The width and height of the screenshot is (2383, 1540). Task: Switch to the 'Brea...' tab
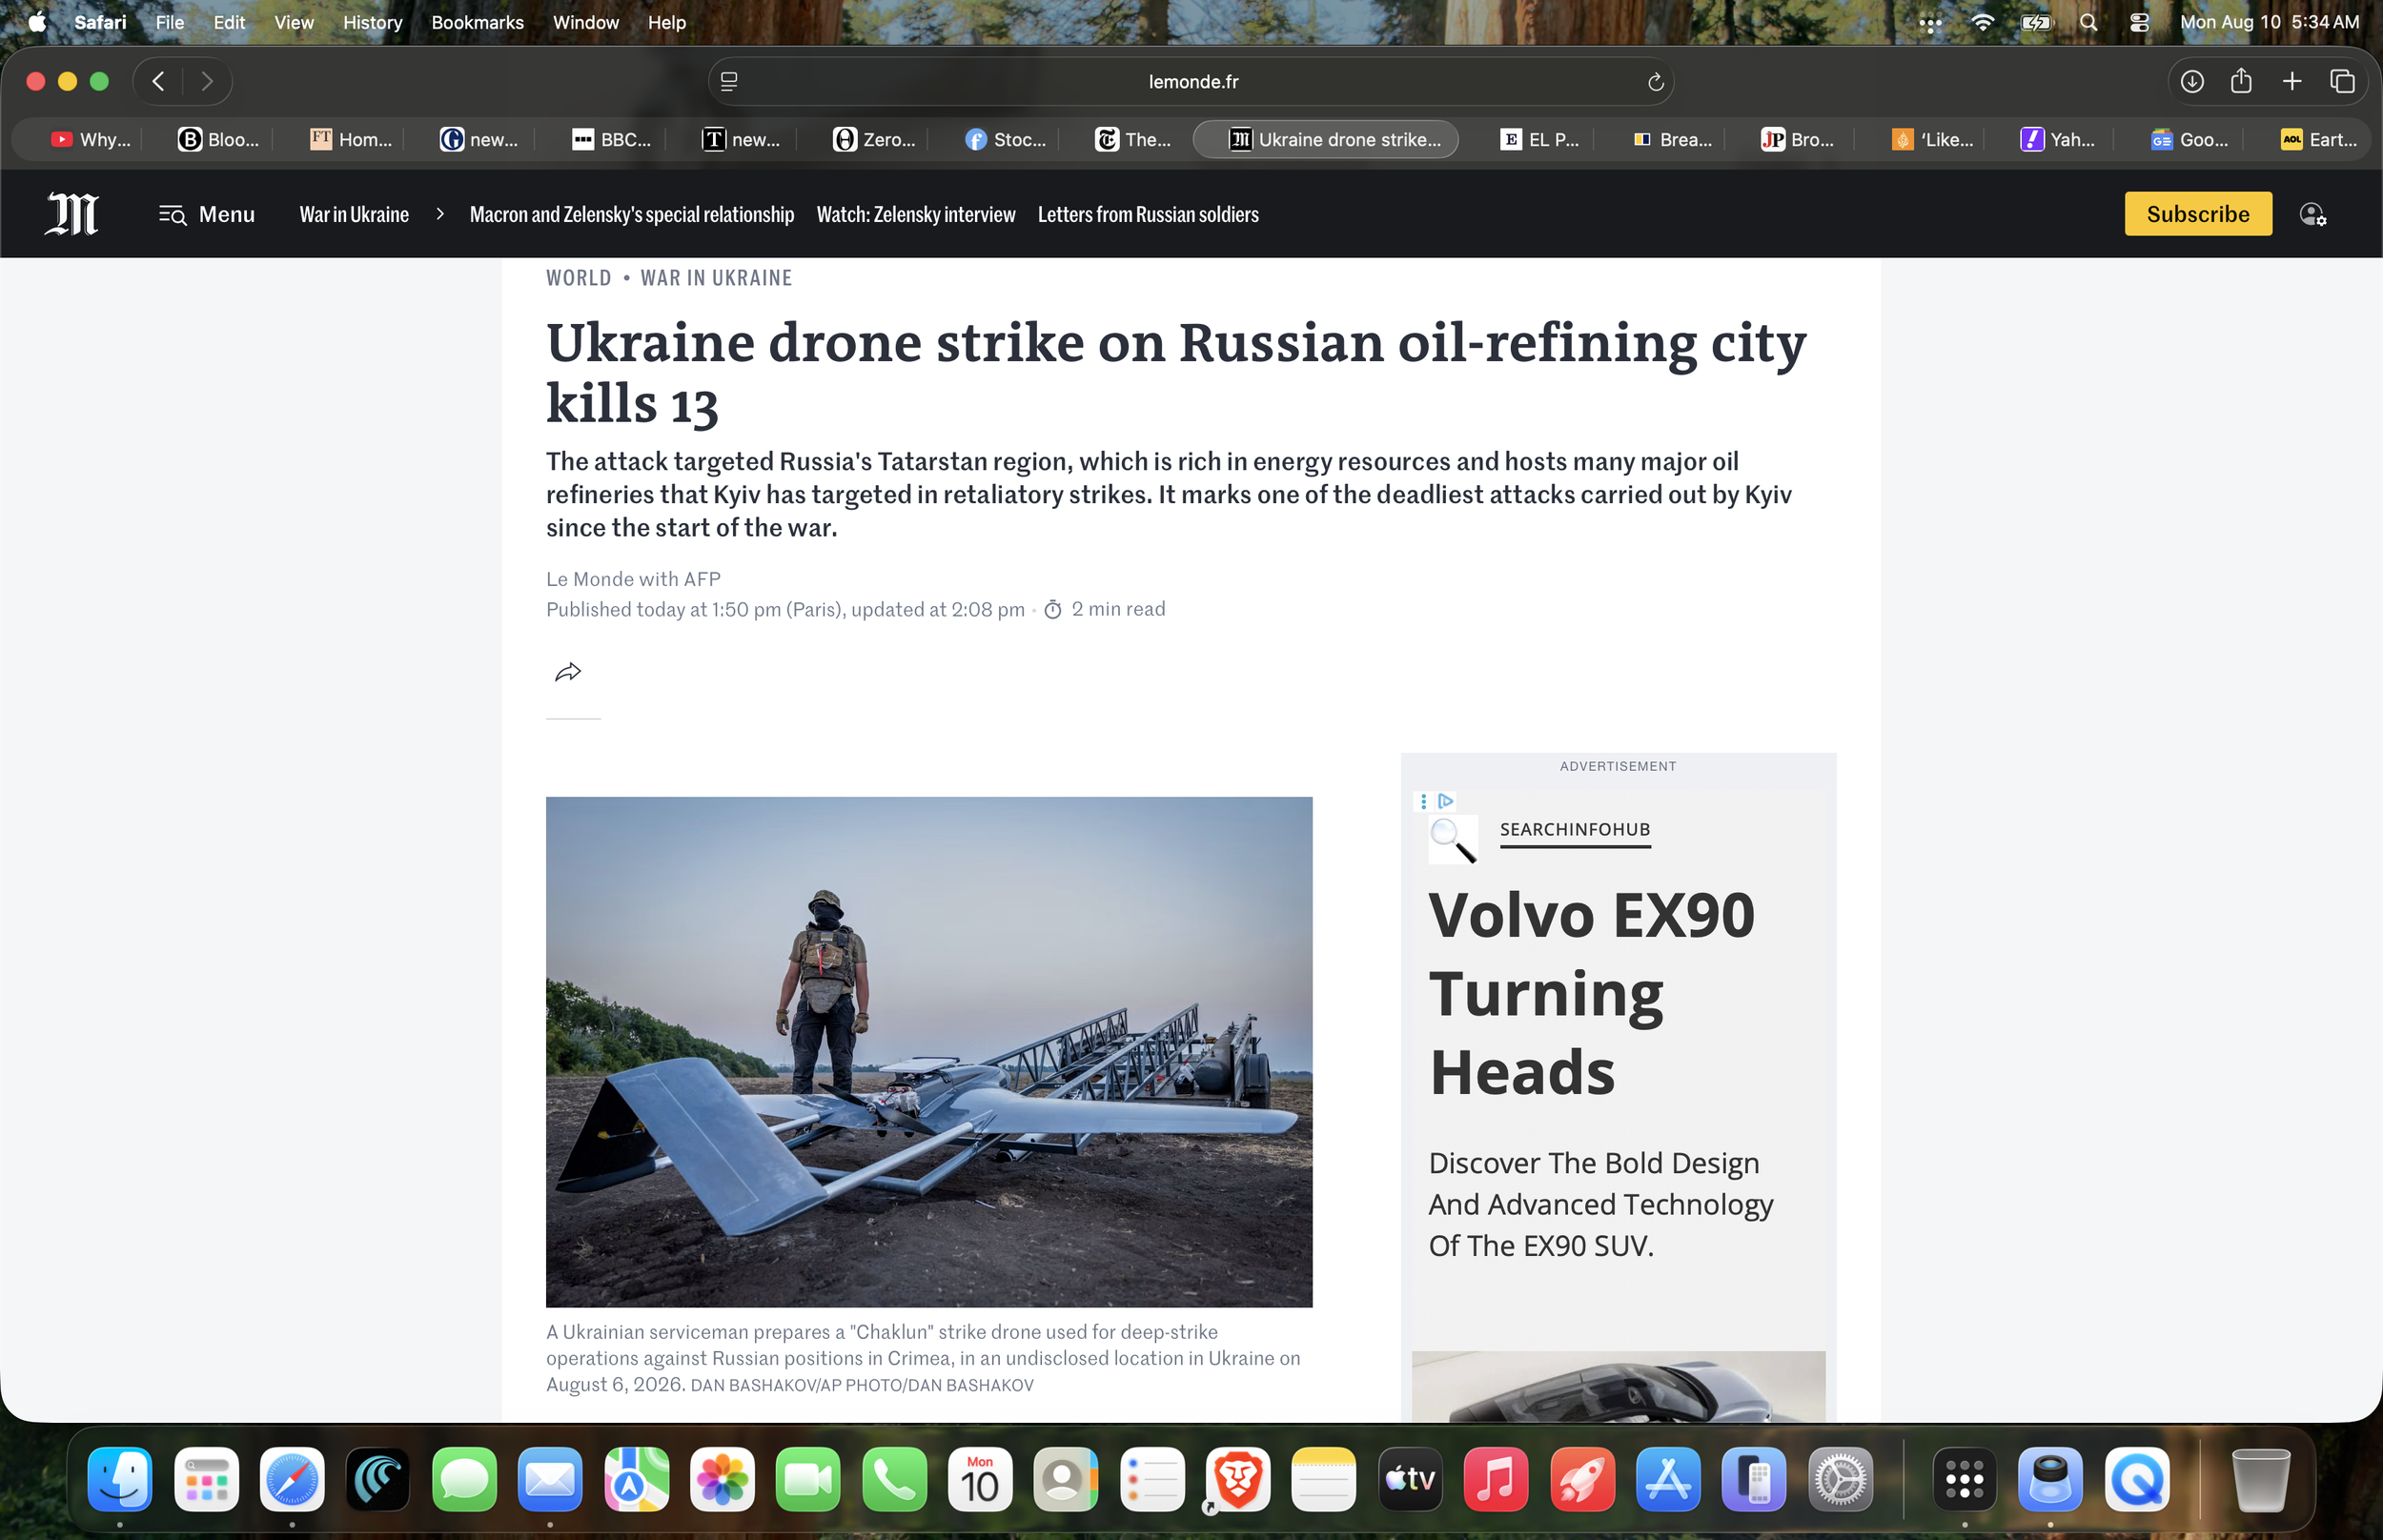click(1672, 139)
